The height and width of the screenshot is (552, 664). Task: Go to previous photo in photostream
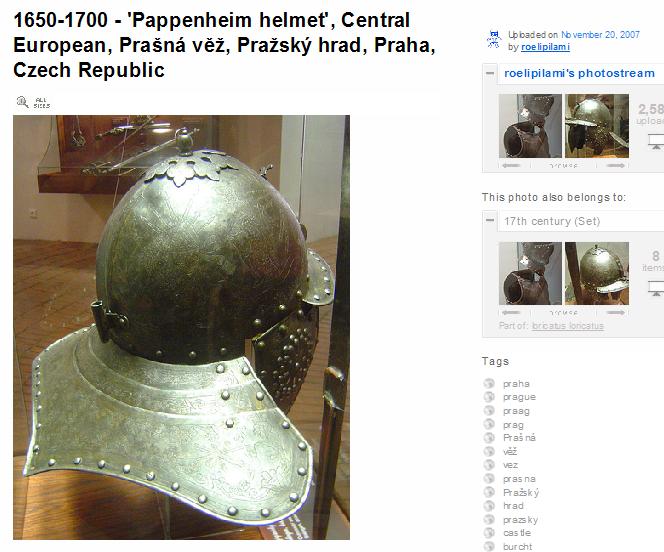511,166
